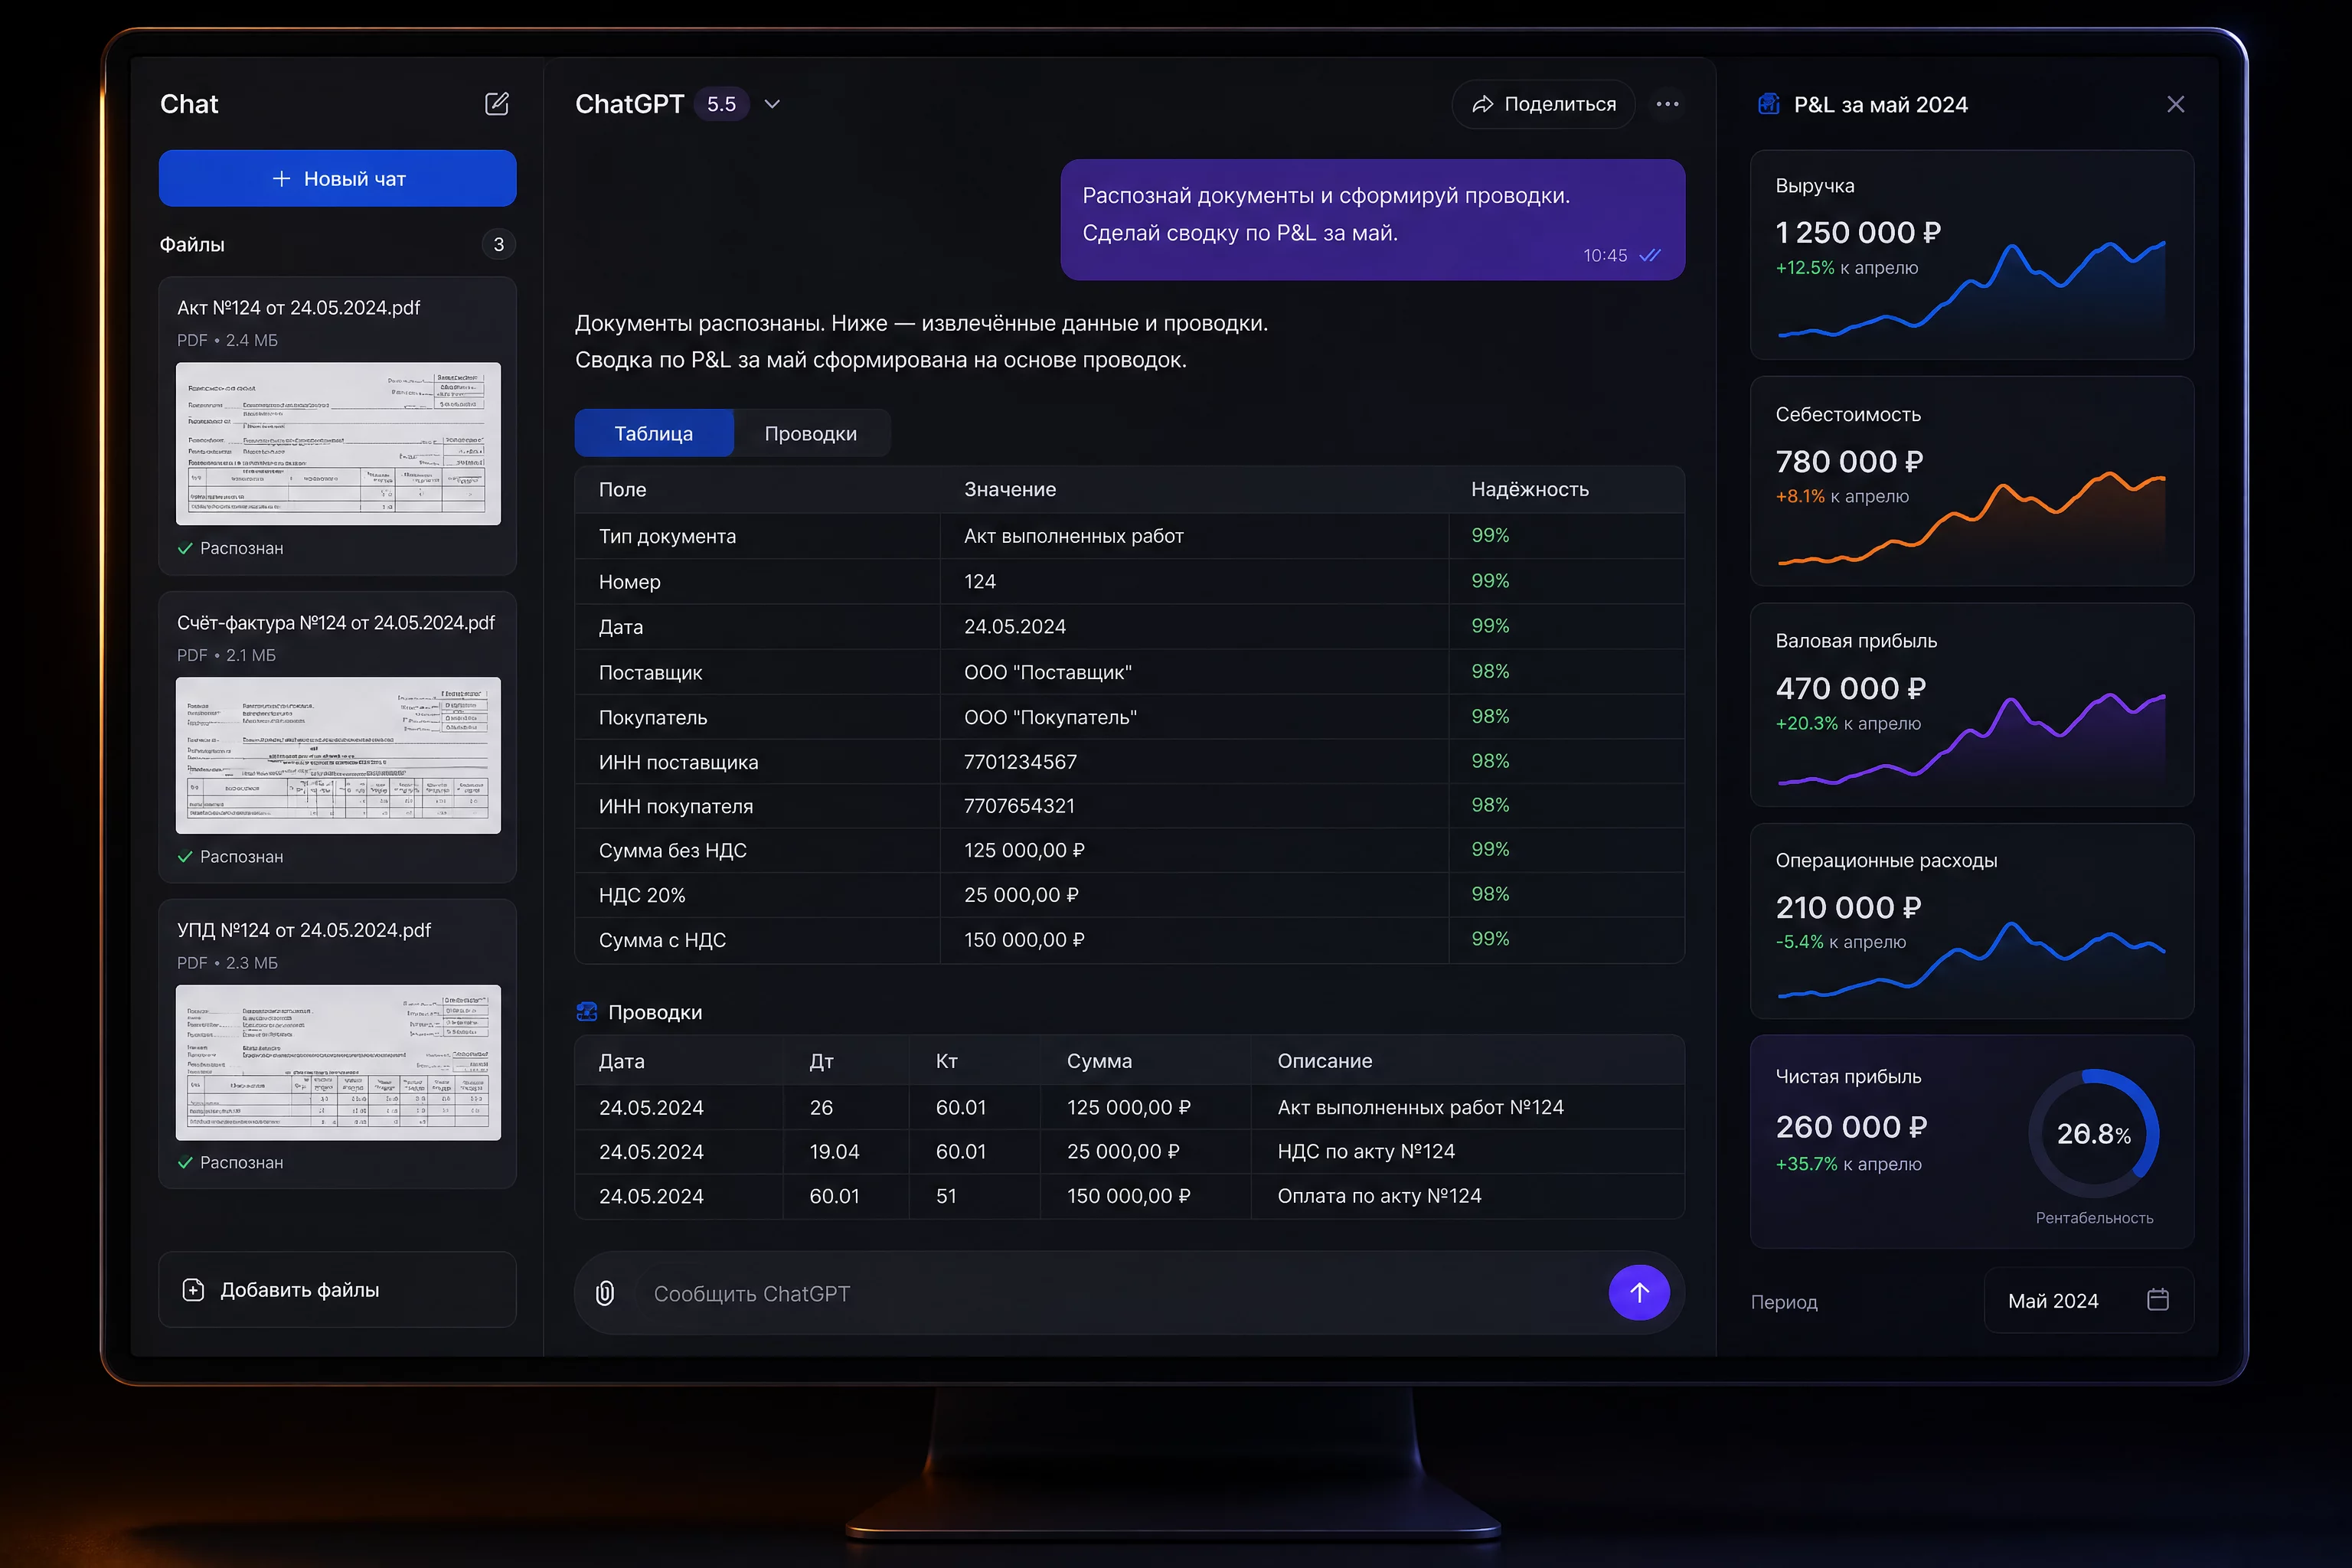The image size is (2352, 1568).
Task: Click the calendar icon in period selector
Action: point(2158,1300)
